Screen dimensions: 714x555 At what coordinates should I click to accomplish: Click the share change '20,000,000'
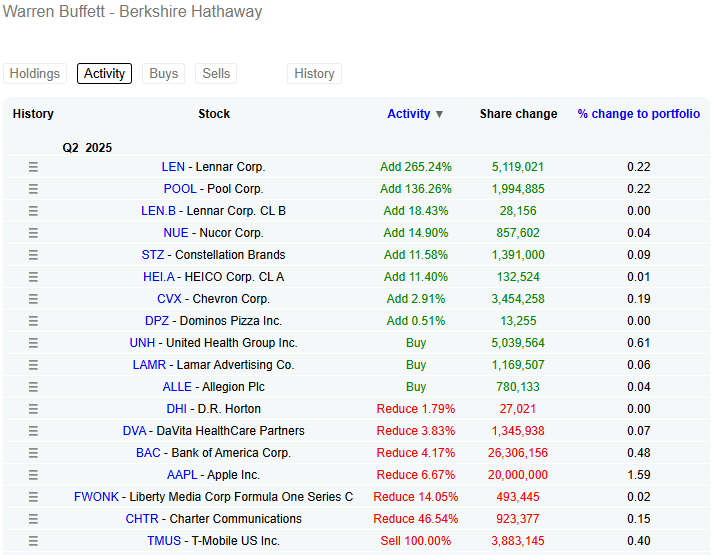[x=518, y=475]
